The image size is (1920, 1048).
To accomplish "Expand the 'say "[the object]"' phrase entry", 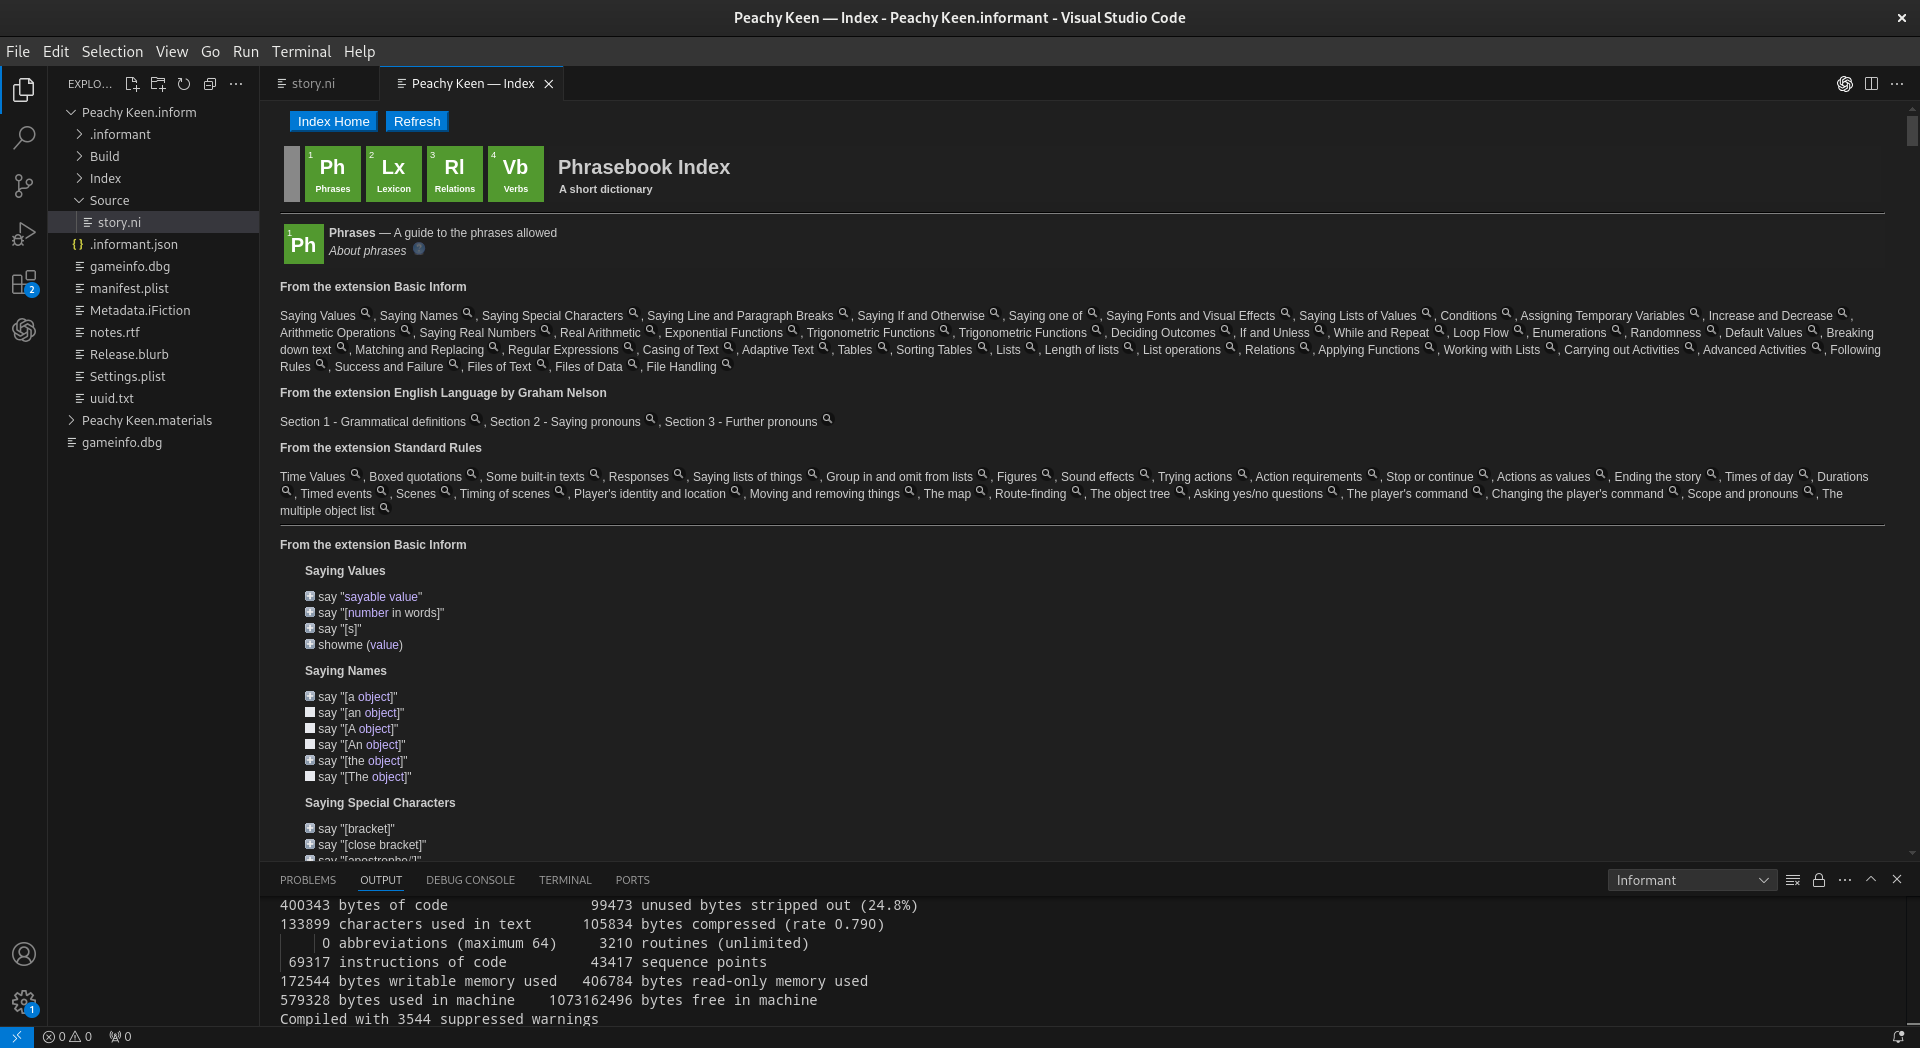I will 310,760.
